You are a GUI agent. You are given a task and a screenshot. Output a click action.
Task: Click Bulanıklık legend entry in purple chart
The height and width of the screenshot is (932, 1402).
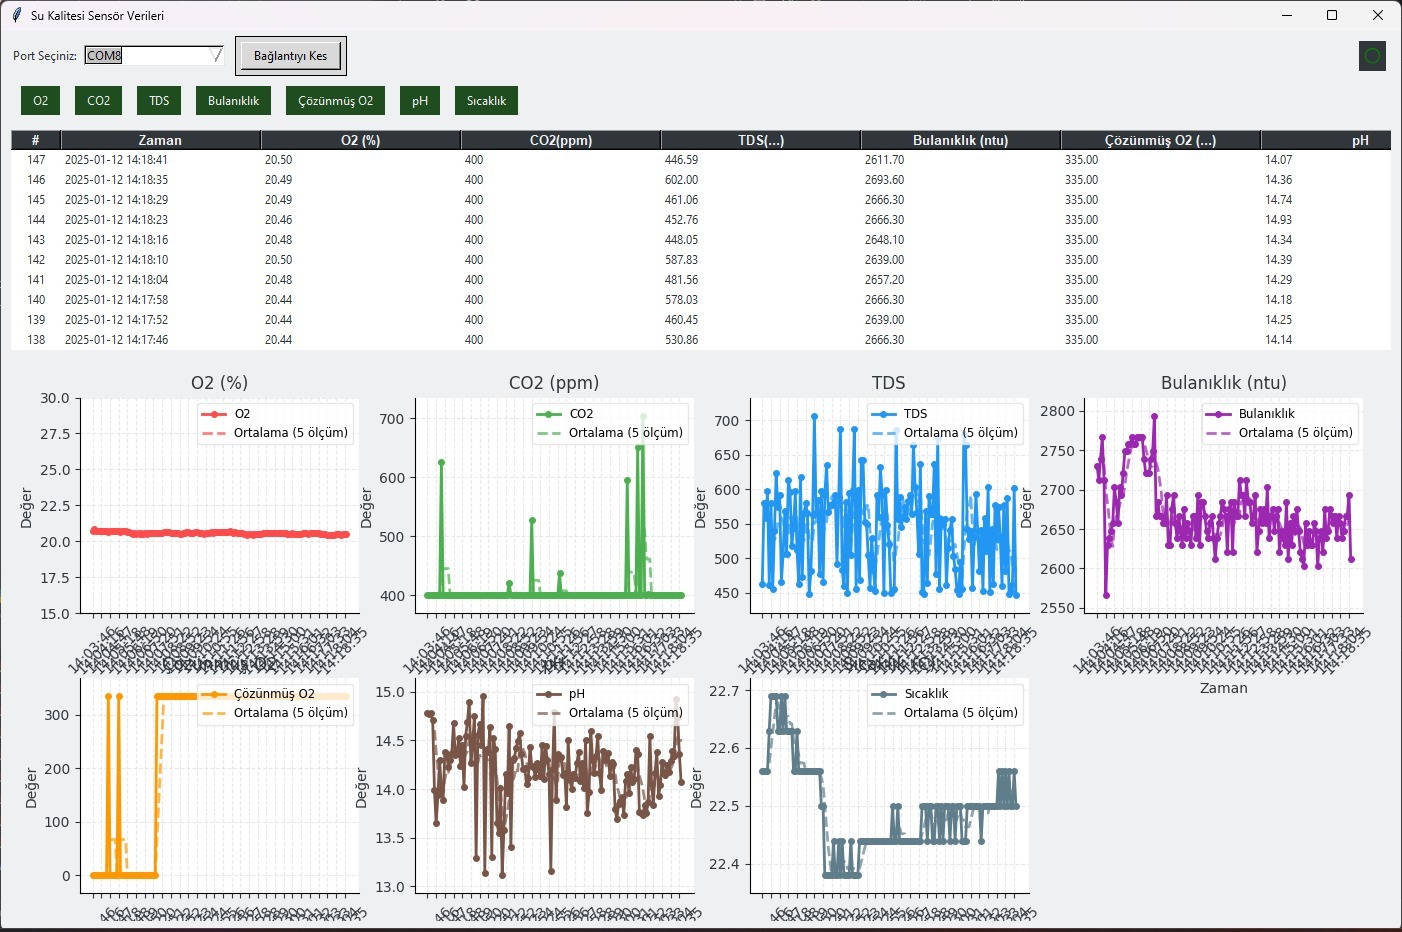pos(1250,413)
